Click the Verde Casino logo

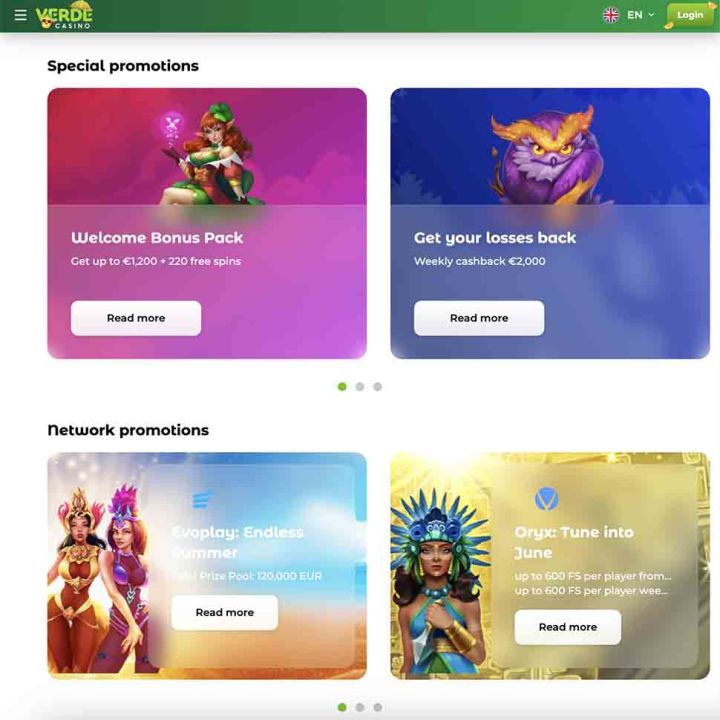click(64, 15)
